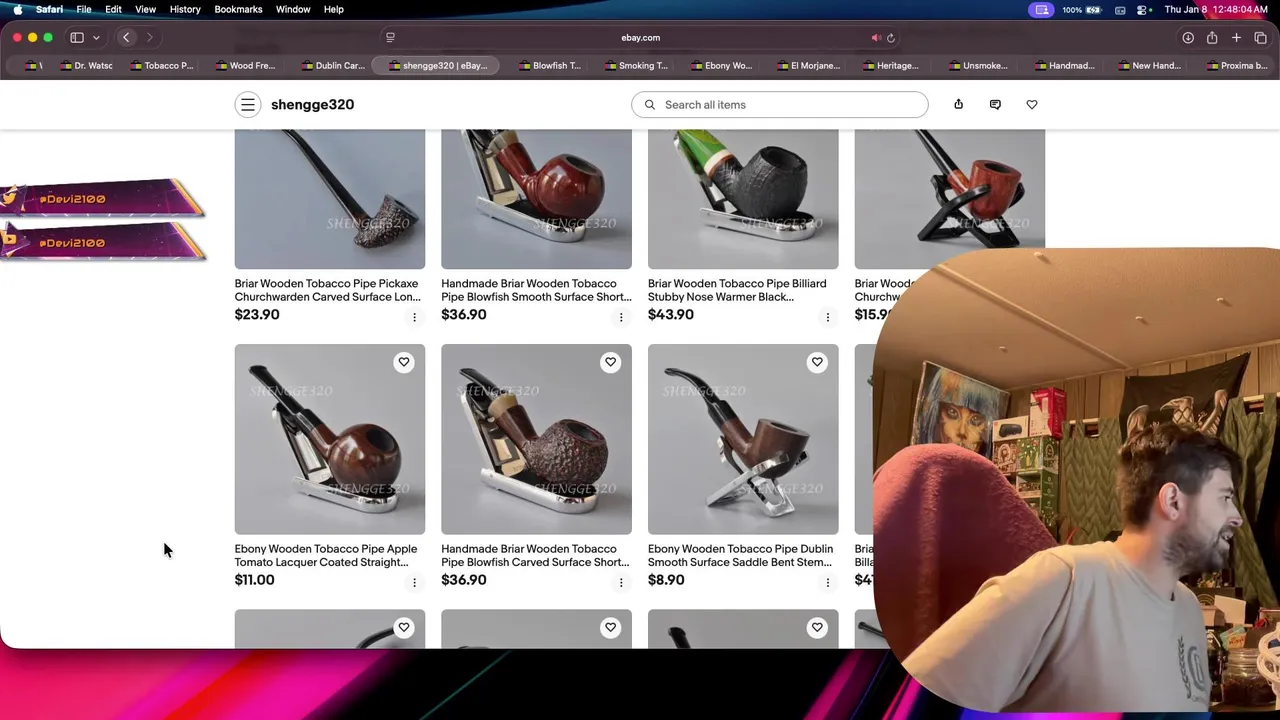Screen dimensions: 1280x720
Task: Open Ebony Apple Tomato Lacquer Coated title
Action: pyautogui.click(x=326, y=555)
